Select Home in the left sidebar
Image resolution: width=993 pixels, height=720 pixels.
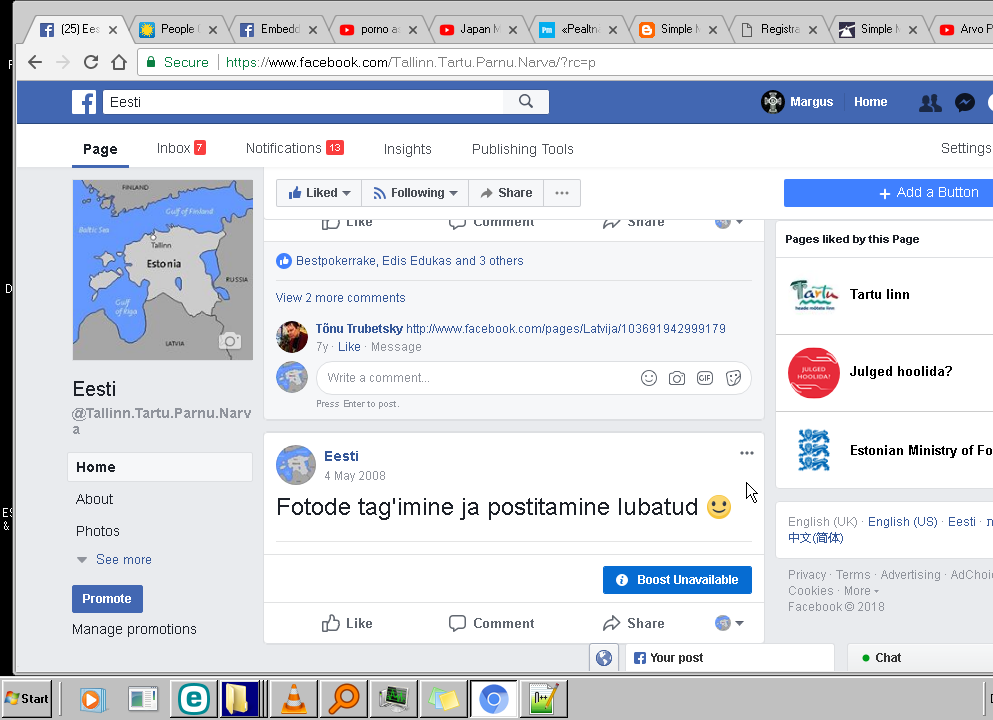click(160, 467)
